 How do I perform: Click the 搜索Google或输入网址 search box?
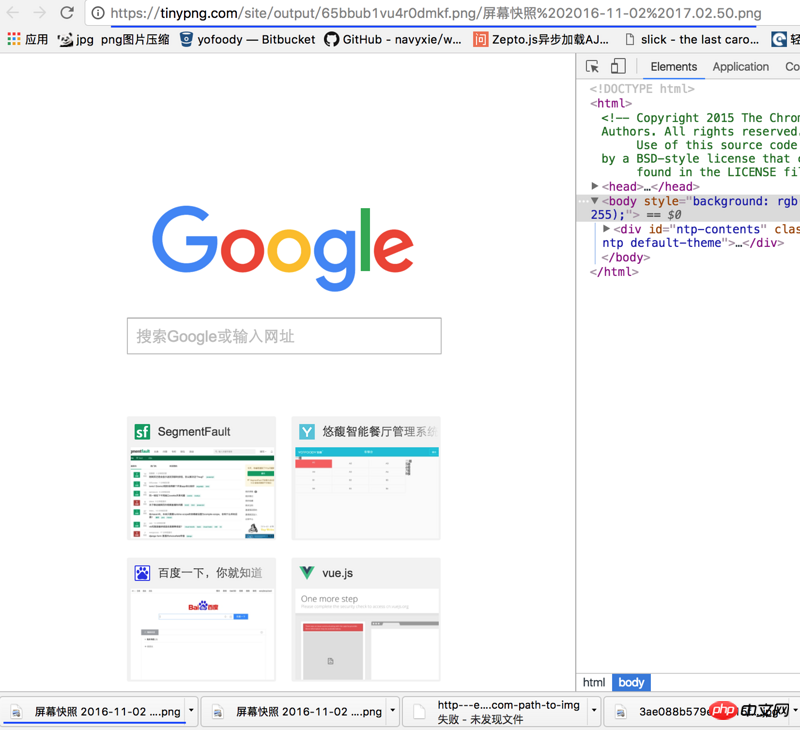coord(284,336)
